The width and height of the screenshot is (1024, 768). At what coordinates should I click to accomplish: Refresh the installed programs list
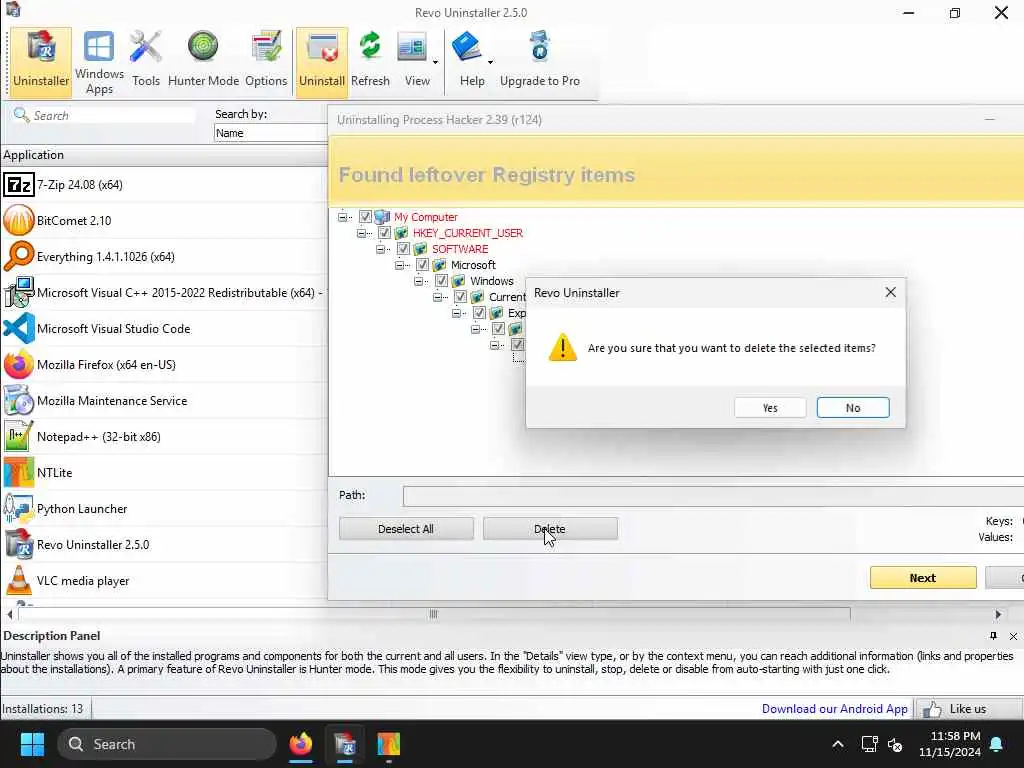click(370, 61)
